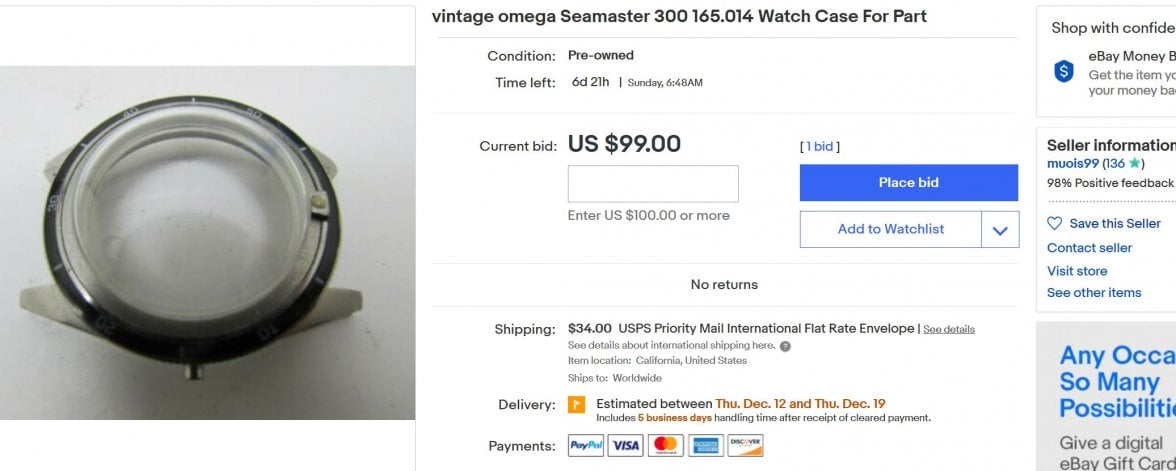Open the 1 bid history link

tap(820, 147)
